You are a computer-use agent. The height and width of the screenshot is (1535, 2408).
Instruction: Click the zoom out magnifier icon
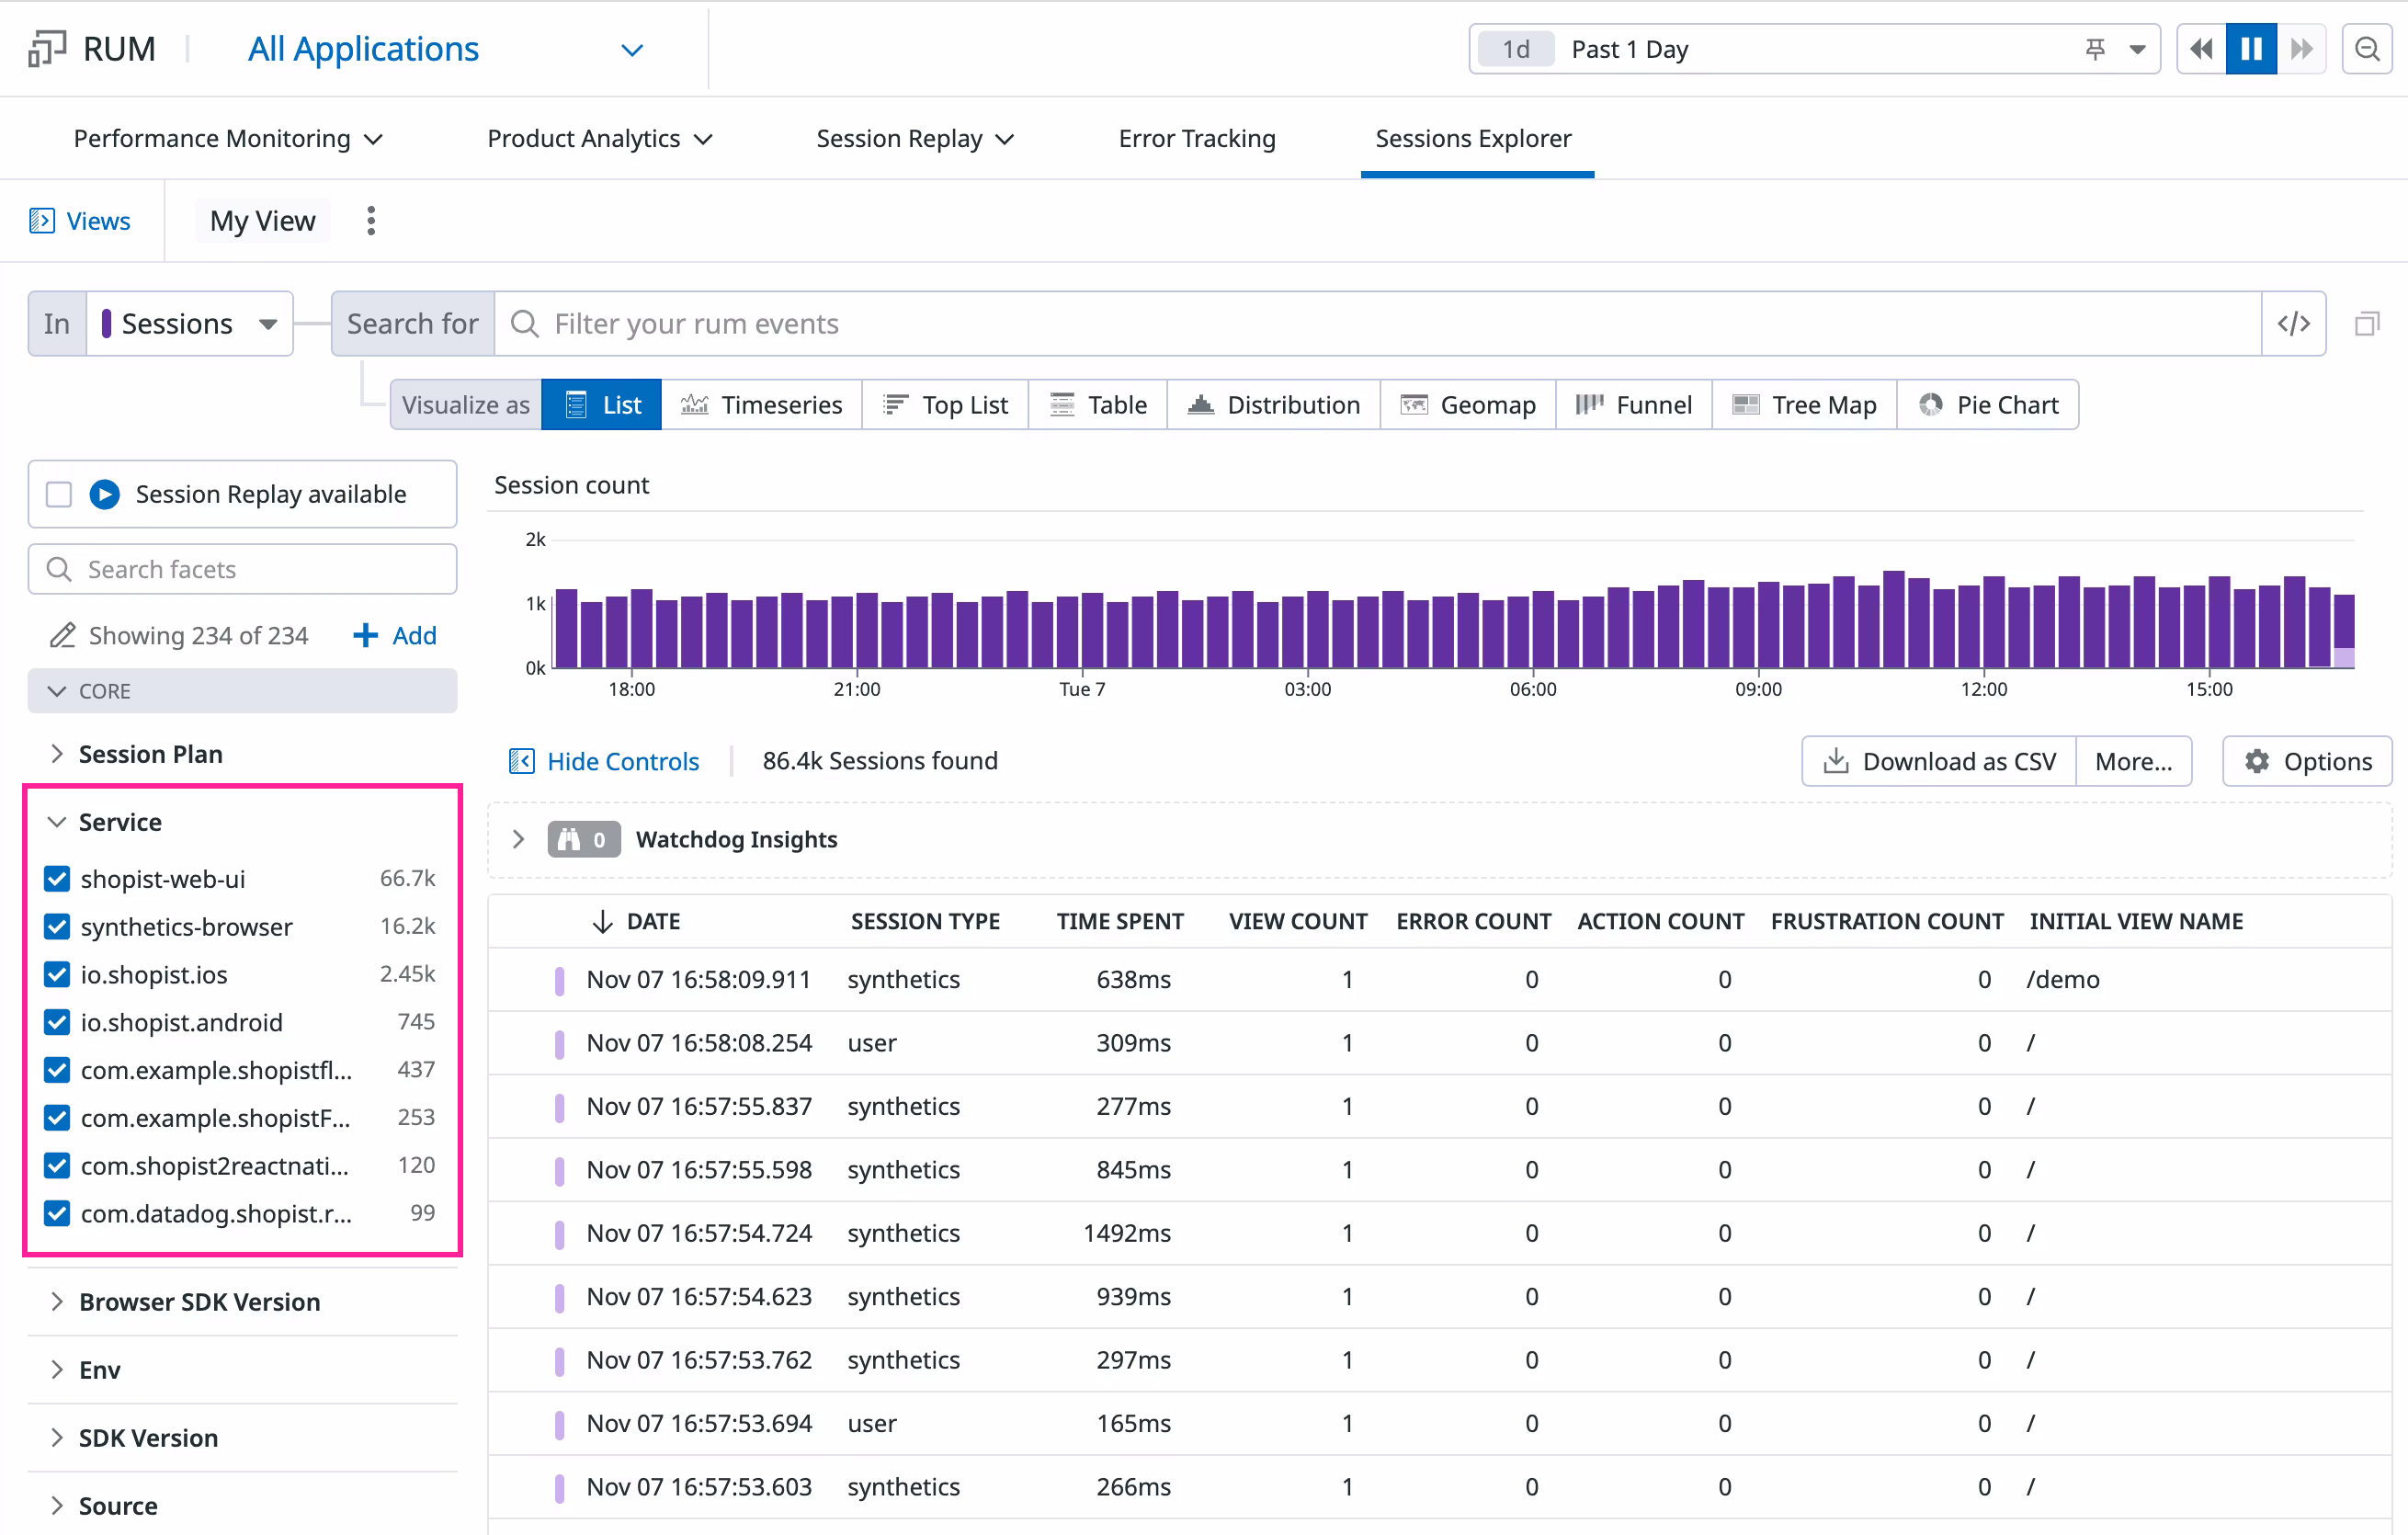pyautogui.click(x=2366, y=49)
